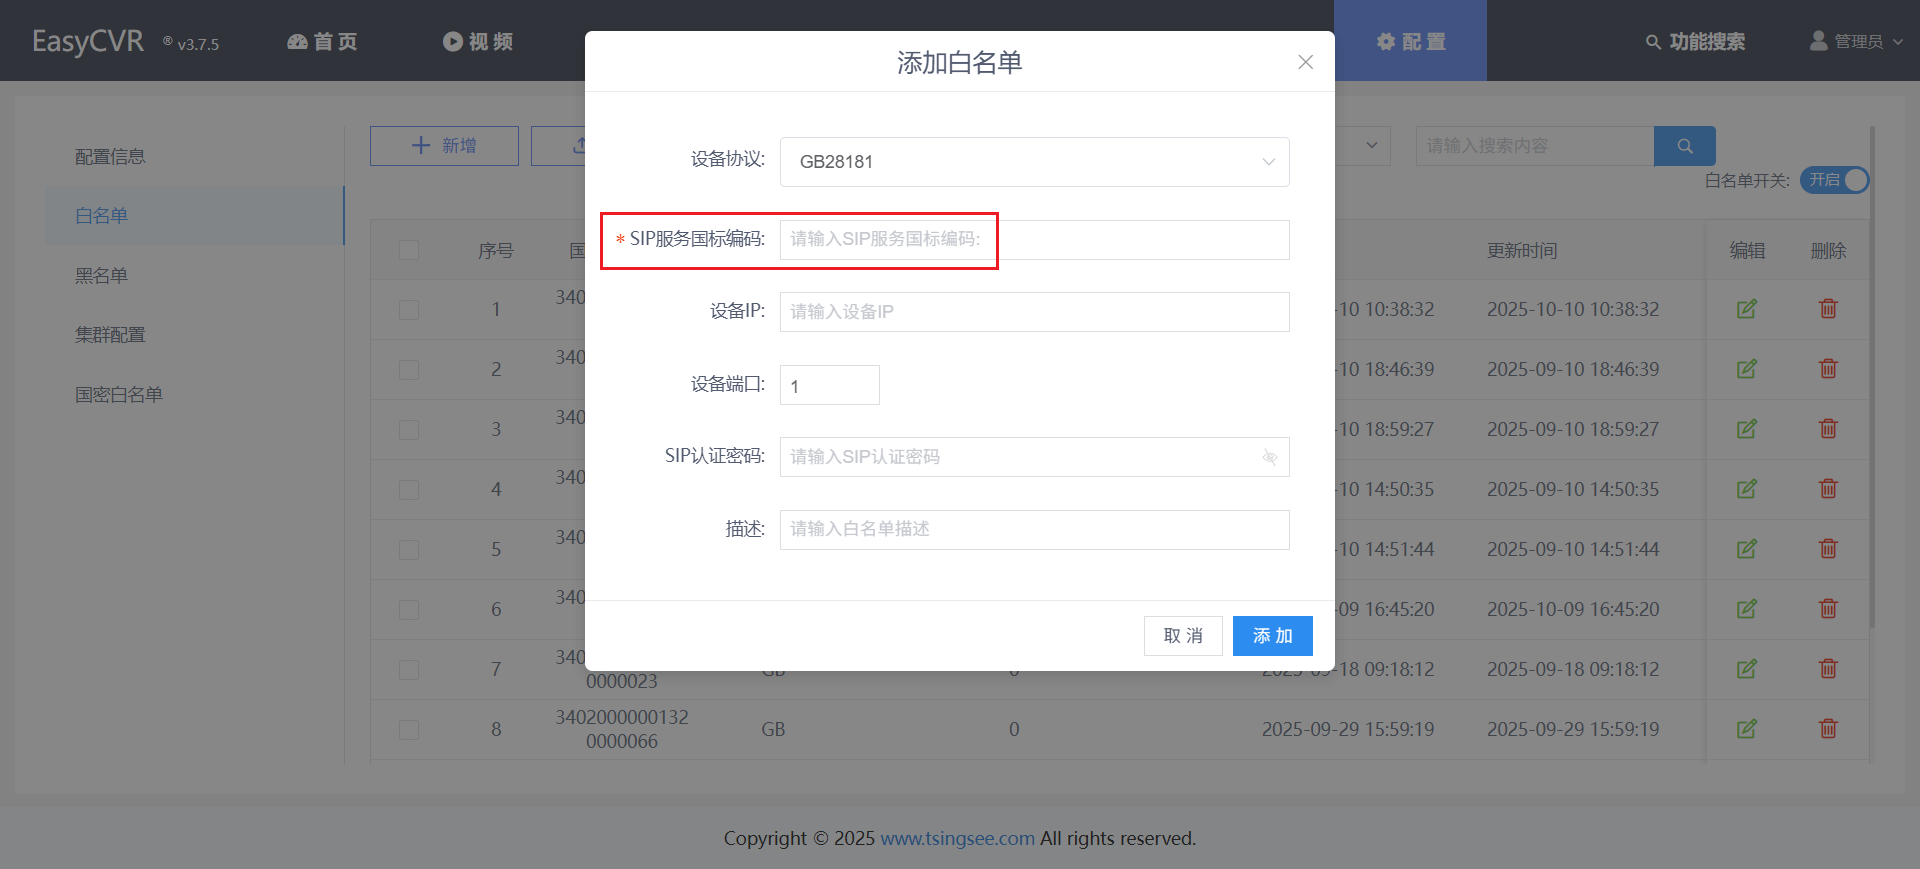The height and width of the screenshot is (869, 1920).
Task: Toggle SIP password visibility eye icon
Action: (x=1269, y=457)
